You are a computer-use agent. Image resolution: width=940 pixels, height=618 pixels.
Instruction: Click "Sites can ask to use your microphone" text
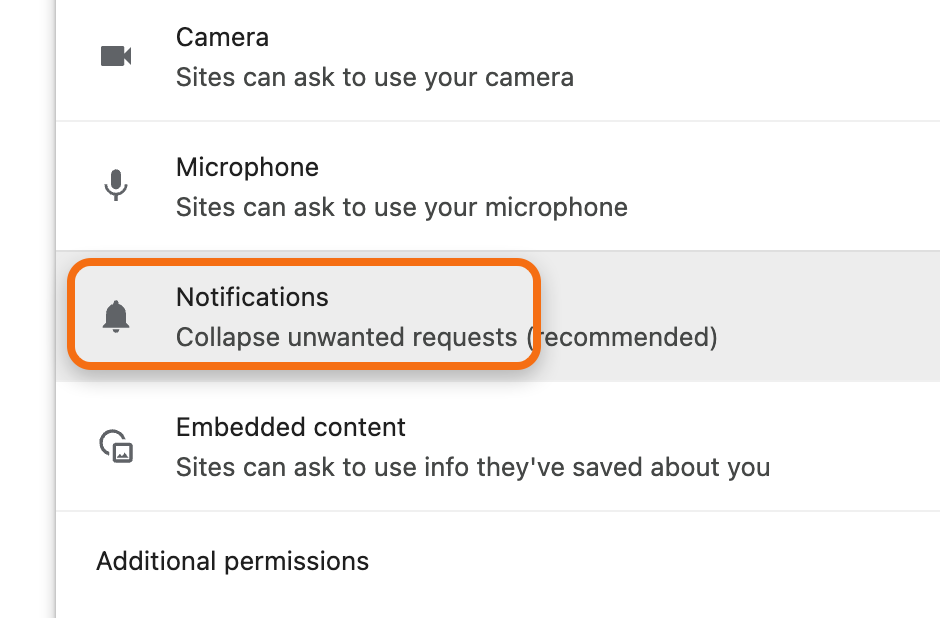pyautogui.click(x=402, y=207)
